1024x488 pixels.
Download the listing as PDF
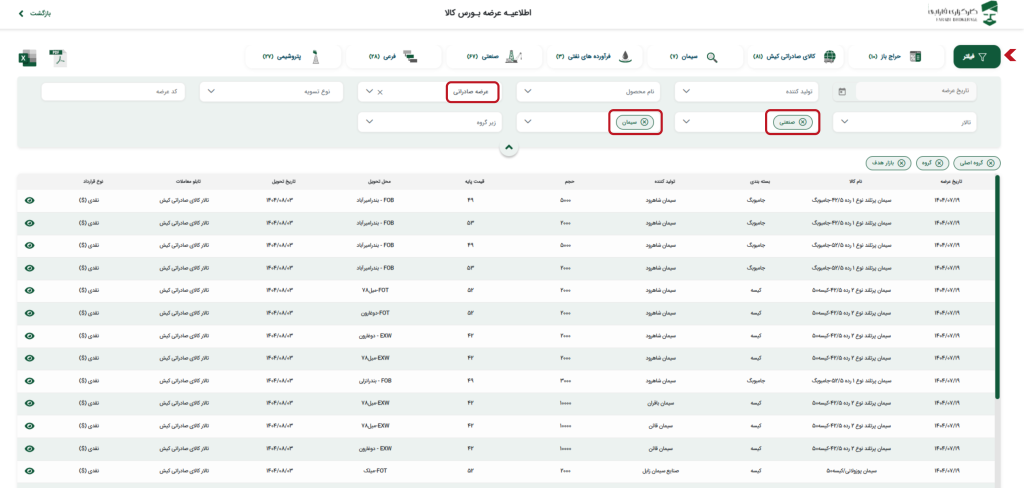pyautogui.click(x=59, y=58)
